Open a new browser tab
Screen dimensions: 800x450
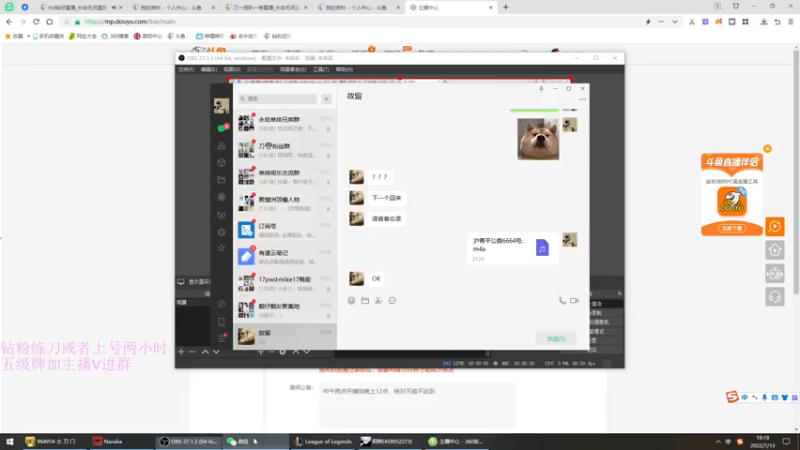click(506, 8)
